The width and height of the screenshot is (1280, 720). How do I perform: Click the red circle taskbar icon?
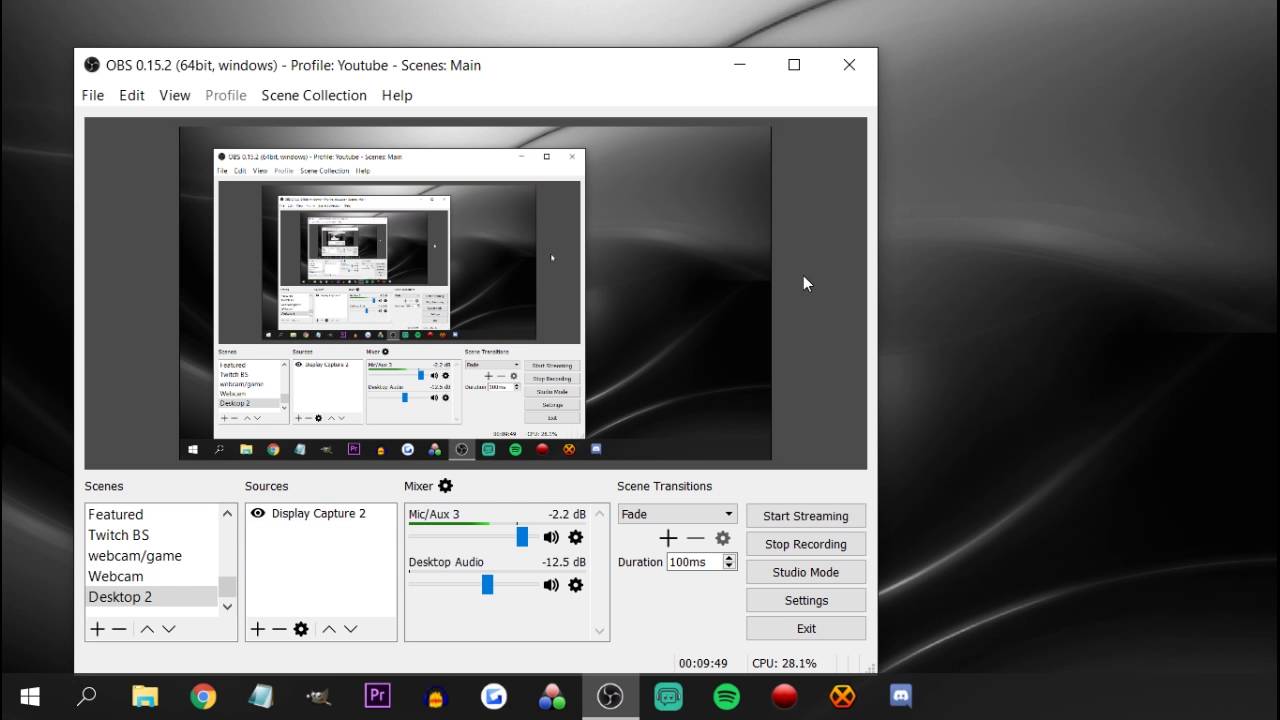784,696
